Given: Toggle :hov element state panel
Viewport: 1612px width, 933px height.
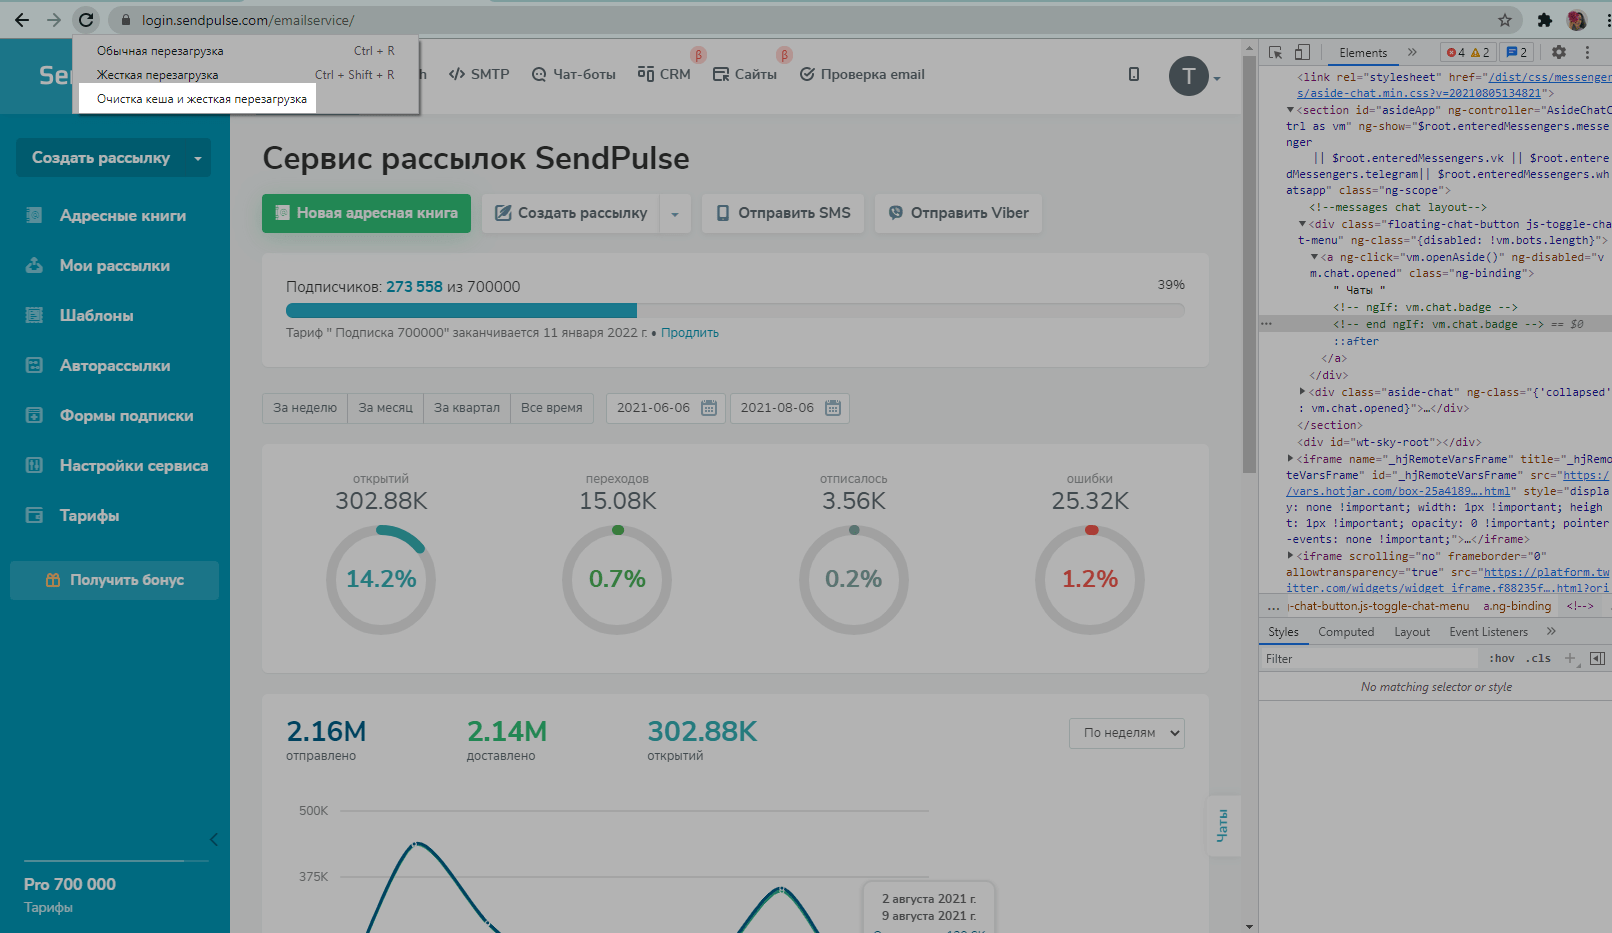Looking at the screenshot, I should pyautogui.click(x=1501, y=658).
